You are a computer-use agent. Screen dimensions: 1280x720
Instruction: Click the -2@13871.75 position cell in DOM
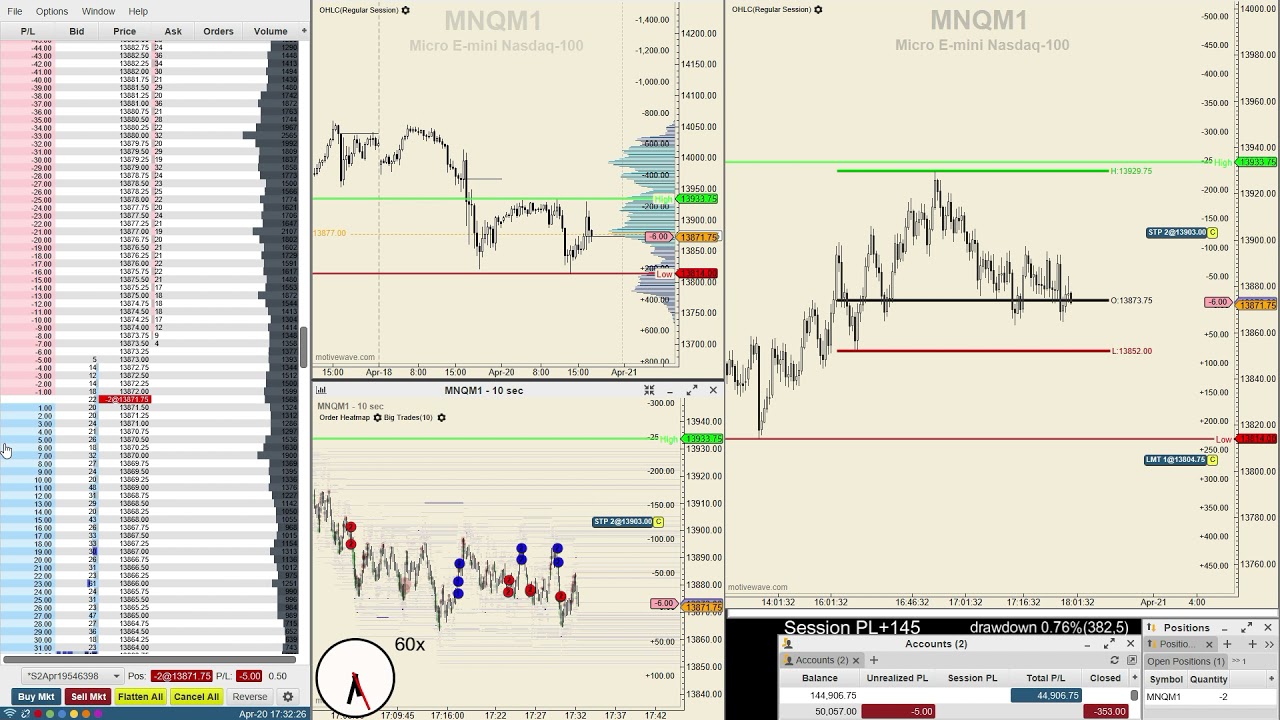click(x=126, y=400)
